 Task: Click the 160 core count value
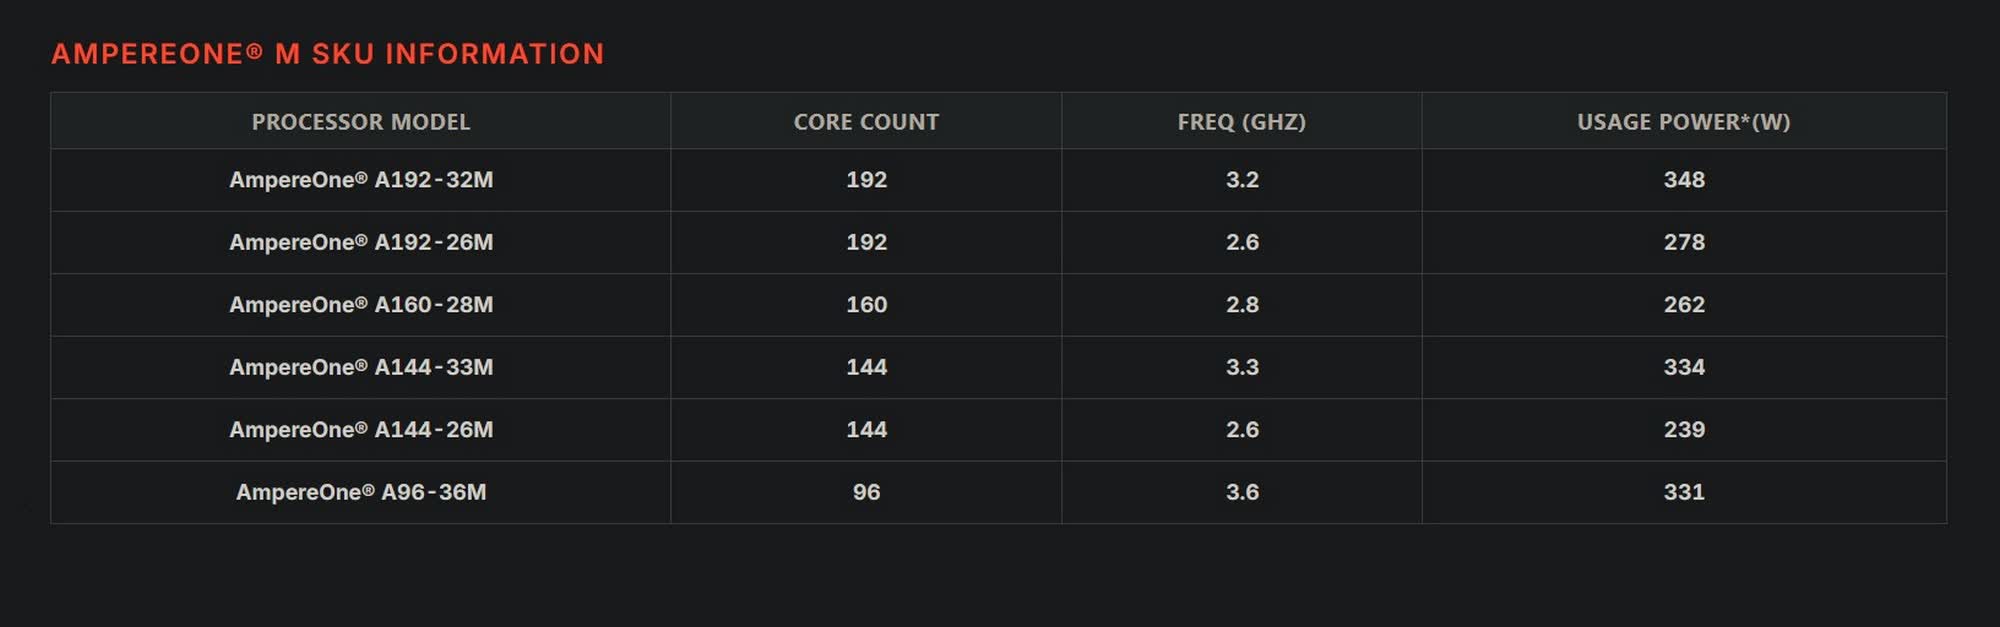(x=866, y=305)
